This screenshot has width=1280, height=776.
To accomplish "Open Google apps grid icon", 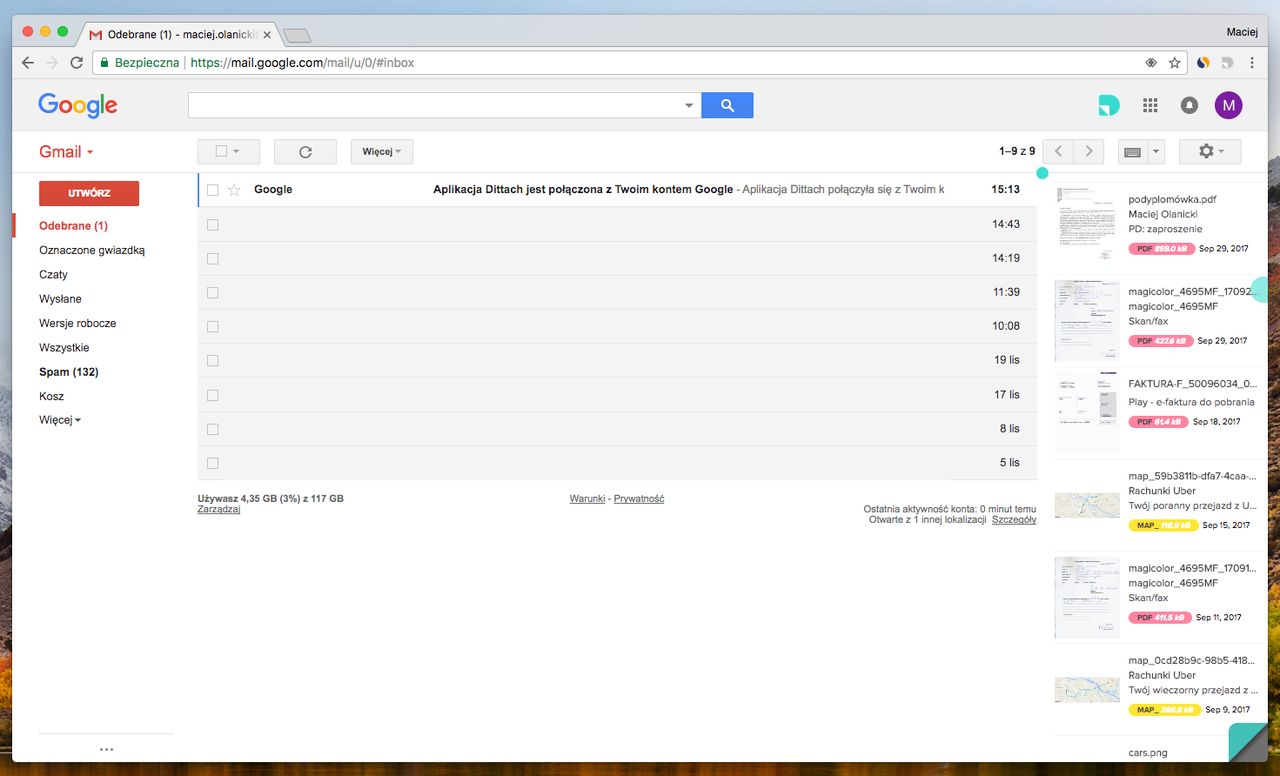I will (1150, 105).
